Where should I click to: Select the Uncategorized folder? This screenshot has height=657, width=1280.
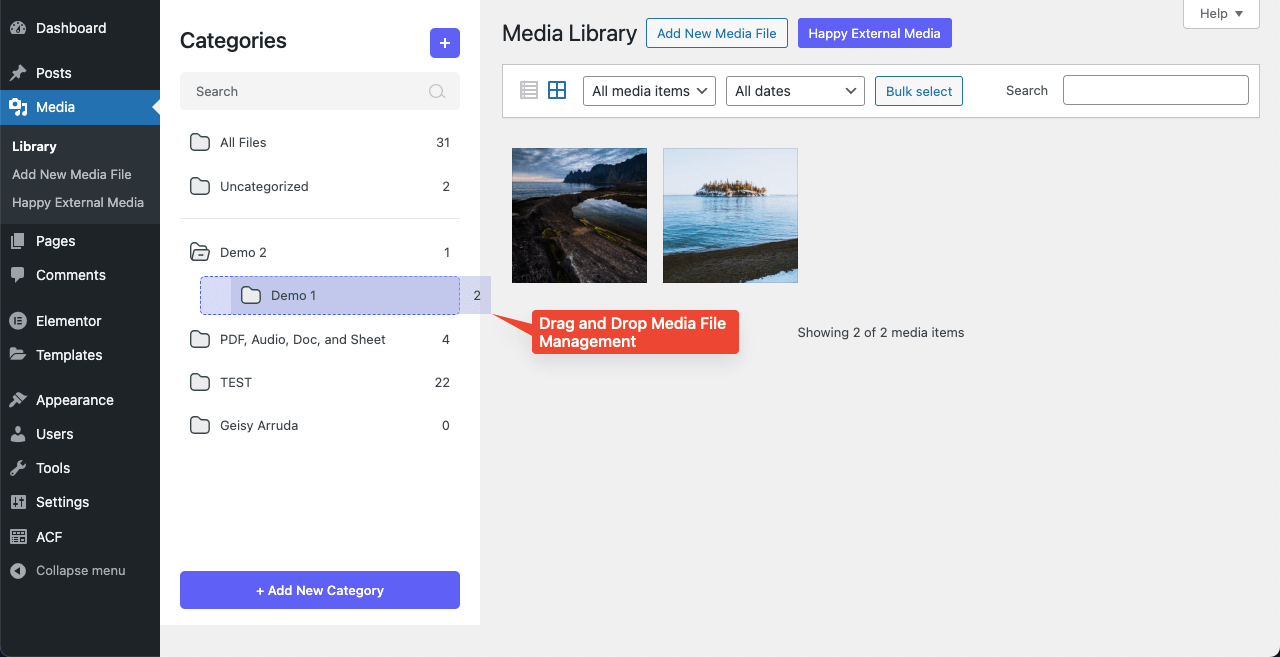(264, 186)
